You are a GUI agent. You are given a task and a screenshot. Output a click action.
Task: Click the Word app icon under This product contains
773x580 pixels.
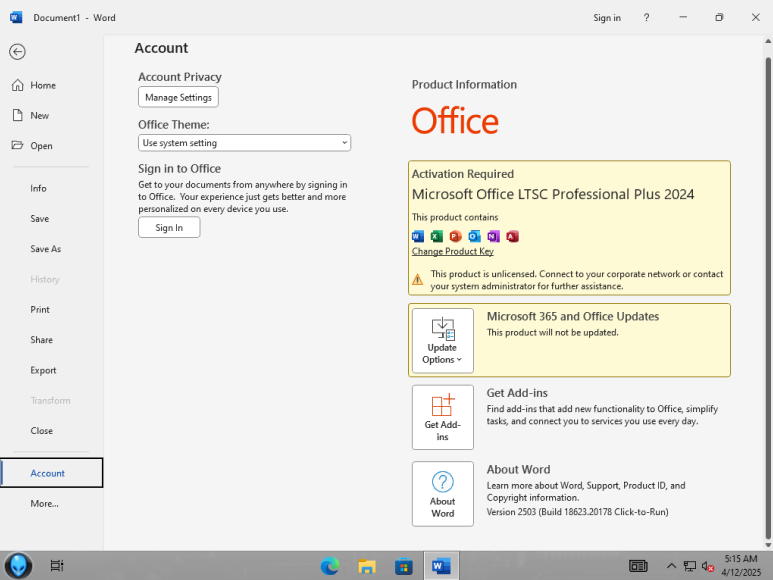418,237
